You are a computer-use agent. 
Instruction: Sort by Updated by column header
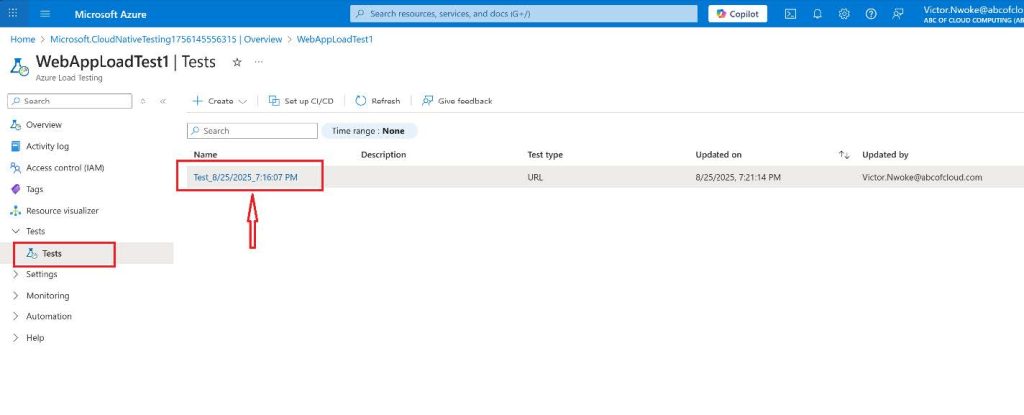click(885, 155)
